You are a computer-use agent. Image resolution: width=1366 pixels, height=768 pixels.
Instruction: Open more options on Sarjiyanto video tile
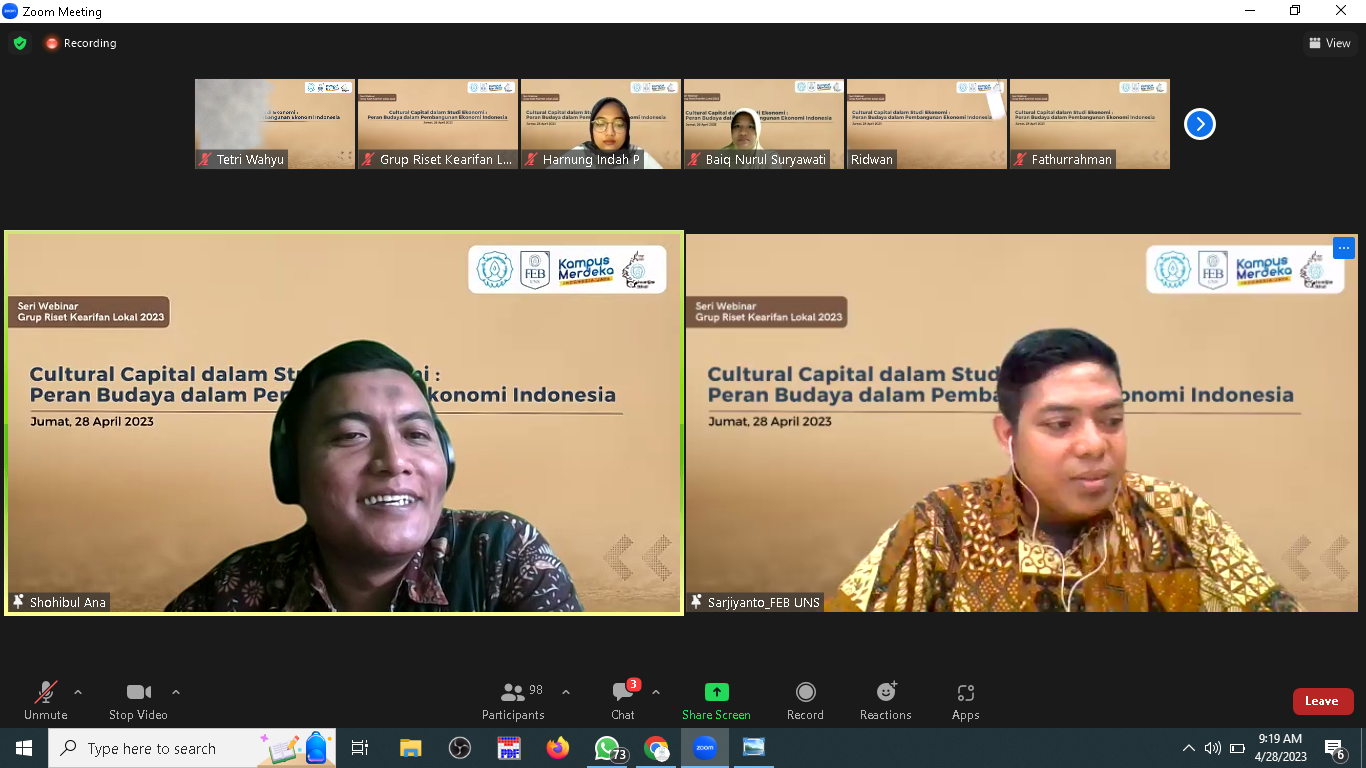click(x=1343, y=248)
